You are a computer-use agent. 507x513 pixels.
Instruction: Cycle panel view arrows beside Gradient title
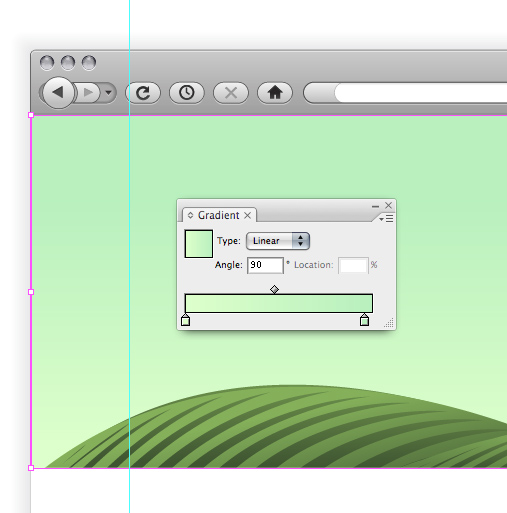point(190,215)
